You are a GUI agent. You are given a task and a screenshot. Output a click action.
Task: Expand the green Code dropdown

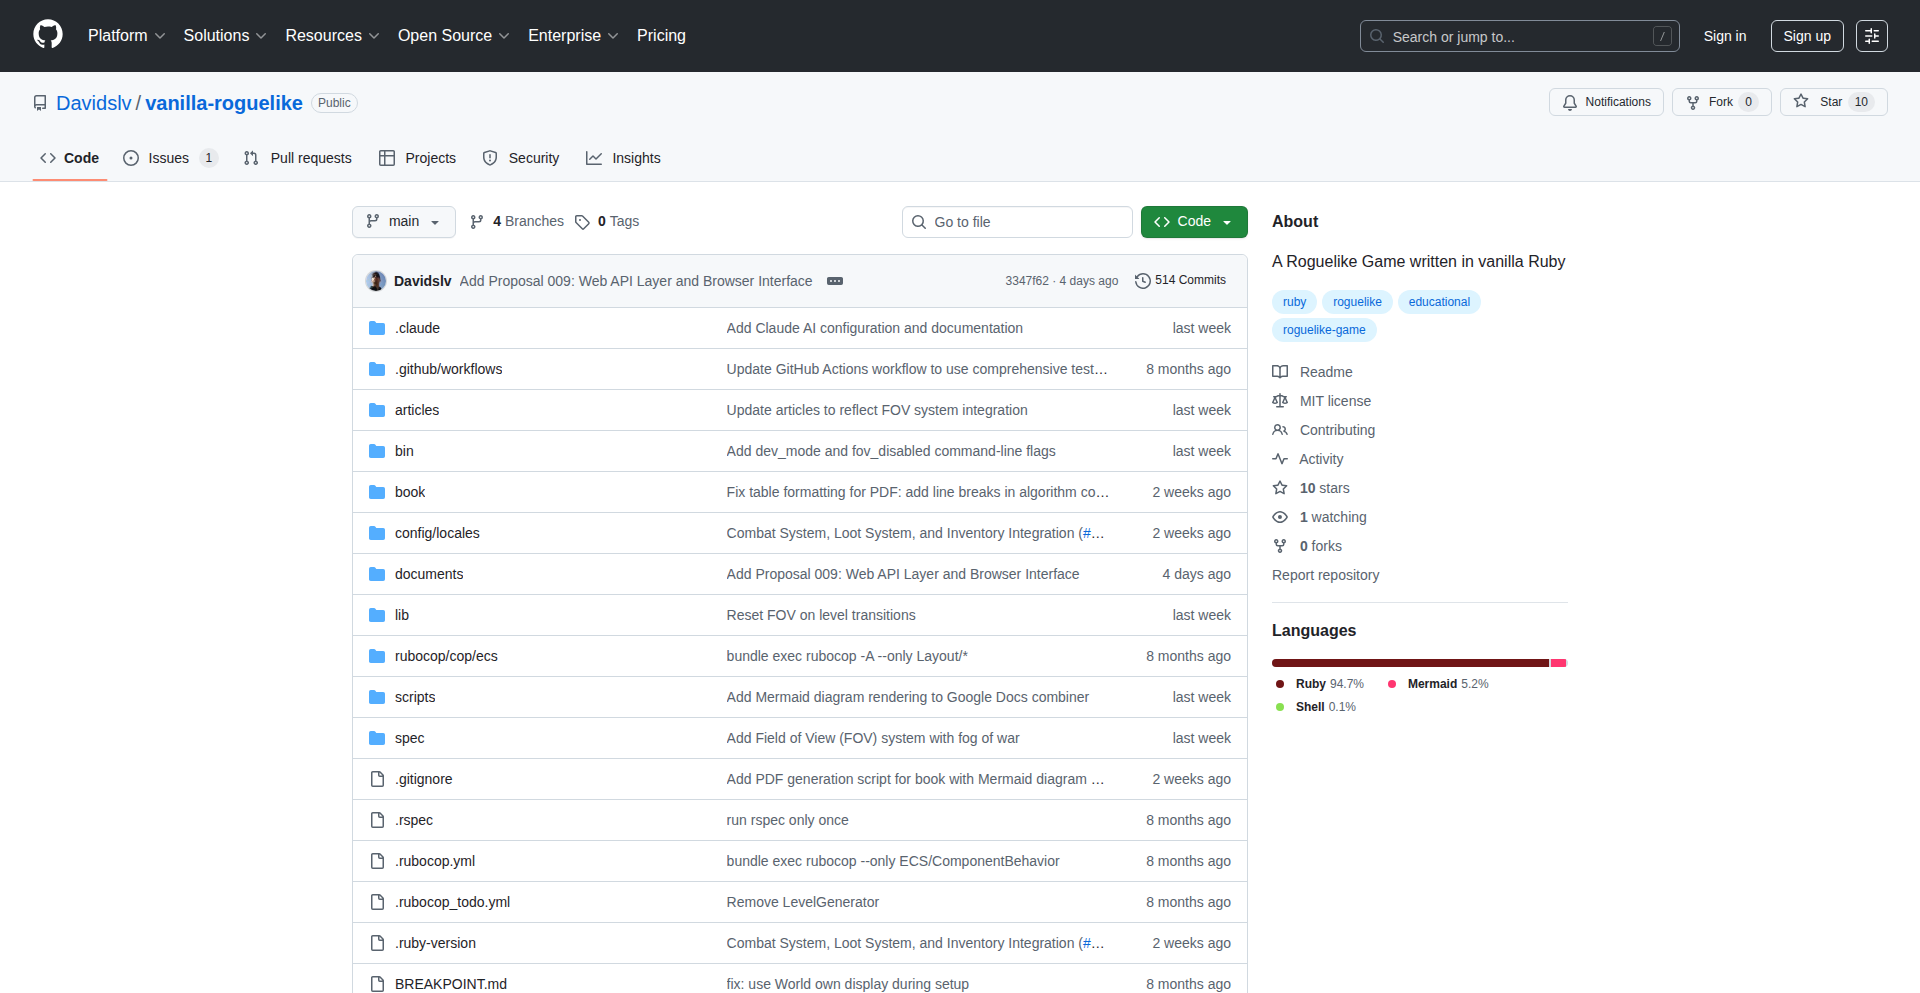(1193, 222)
